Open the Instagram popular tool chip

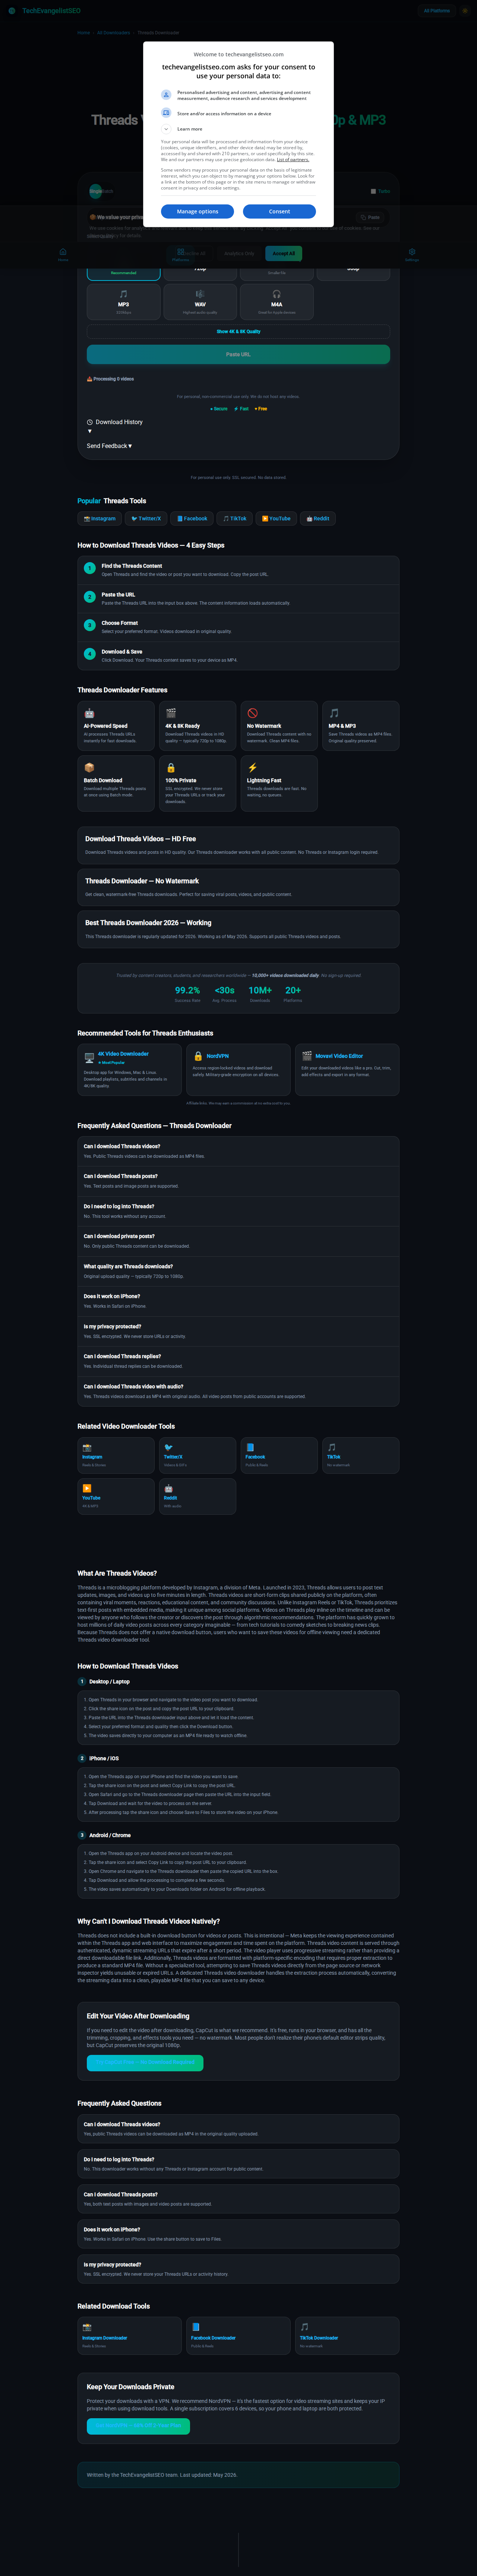pyautogui.click(x=99, y=518)
